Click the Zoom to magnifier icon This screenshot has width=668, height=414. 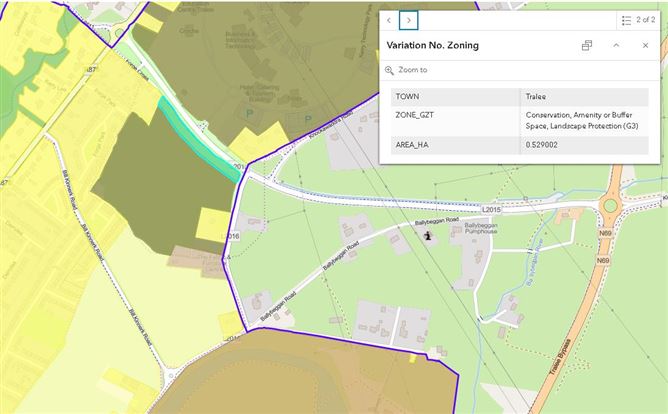390,70
